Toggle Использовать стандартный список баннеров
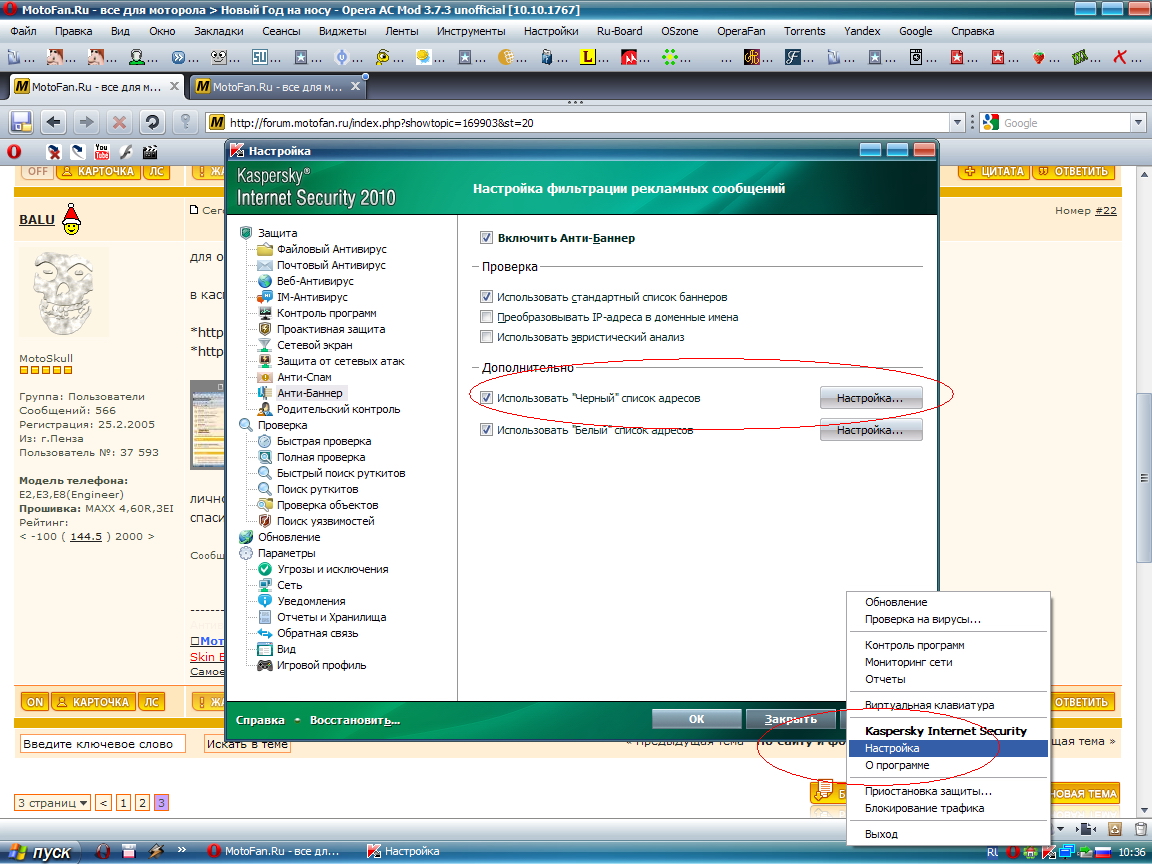The image size is (1152, 864). tap(486, 297)
